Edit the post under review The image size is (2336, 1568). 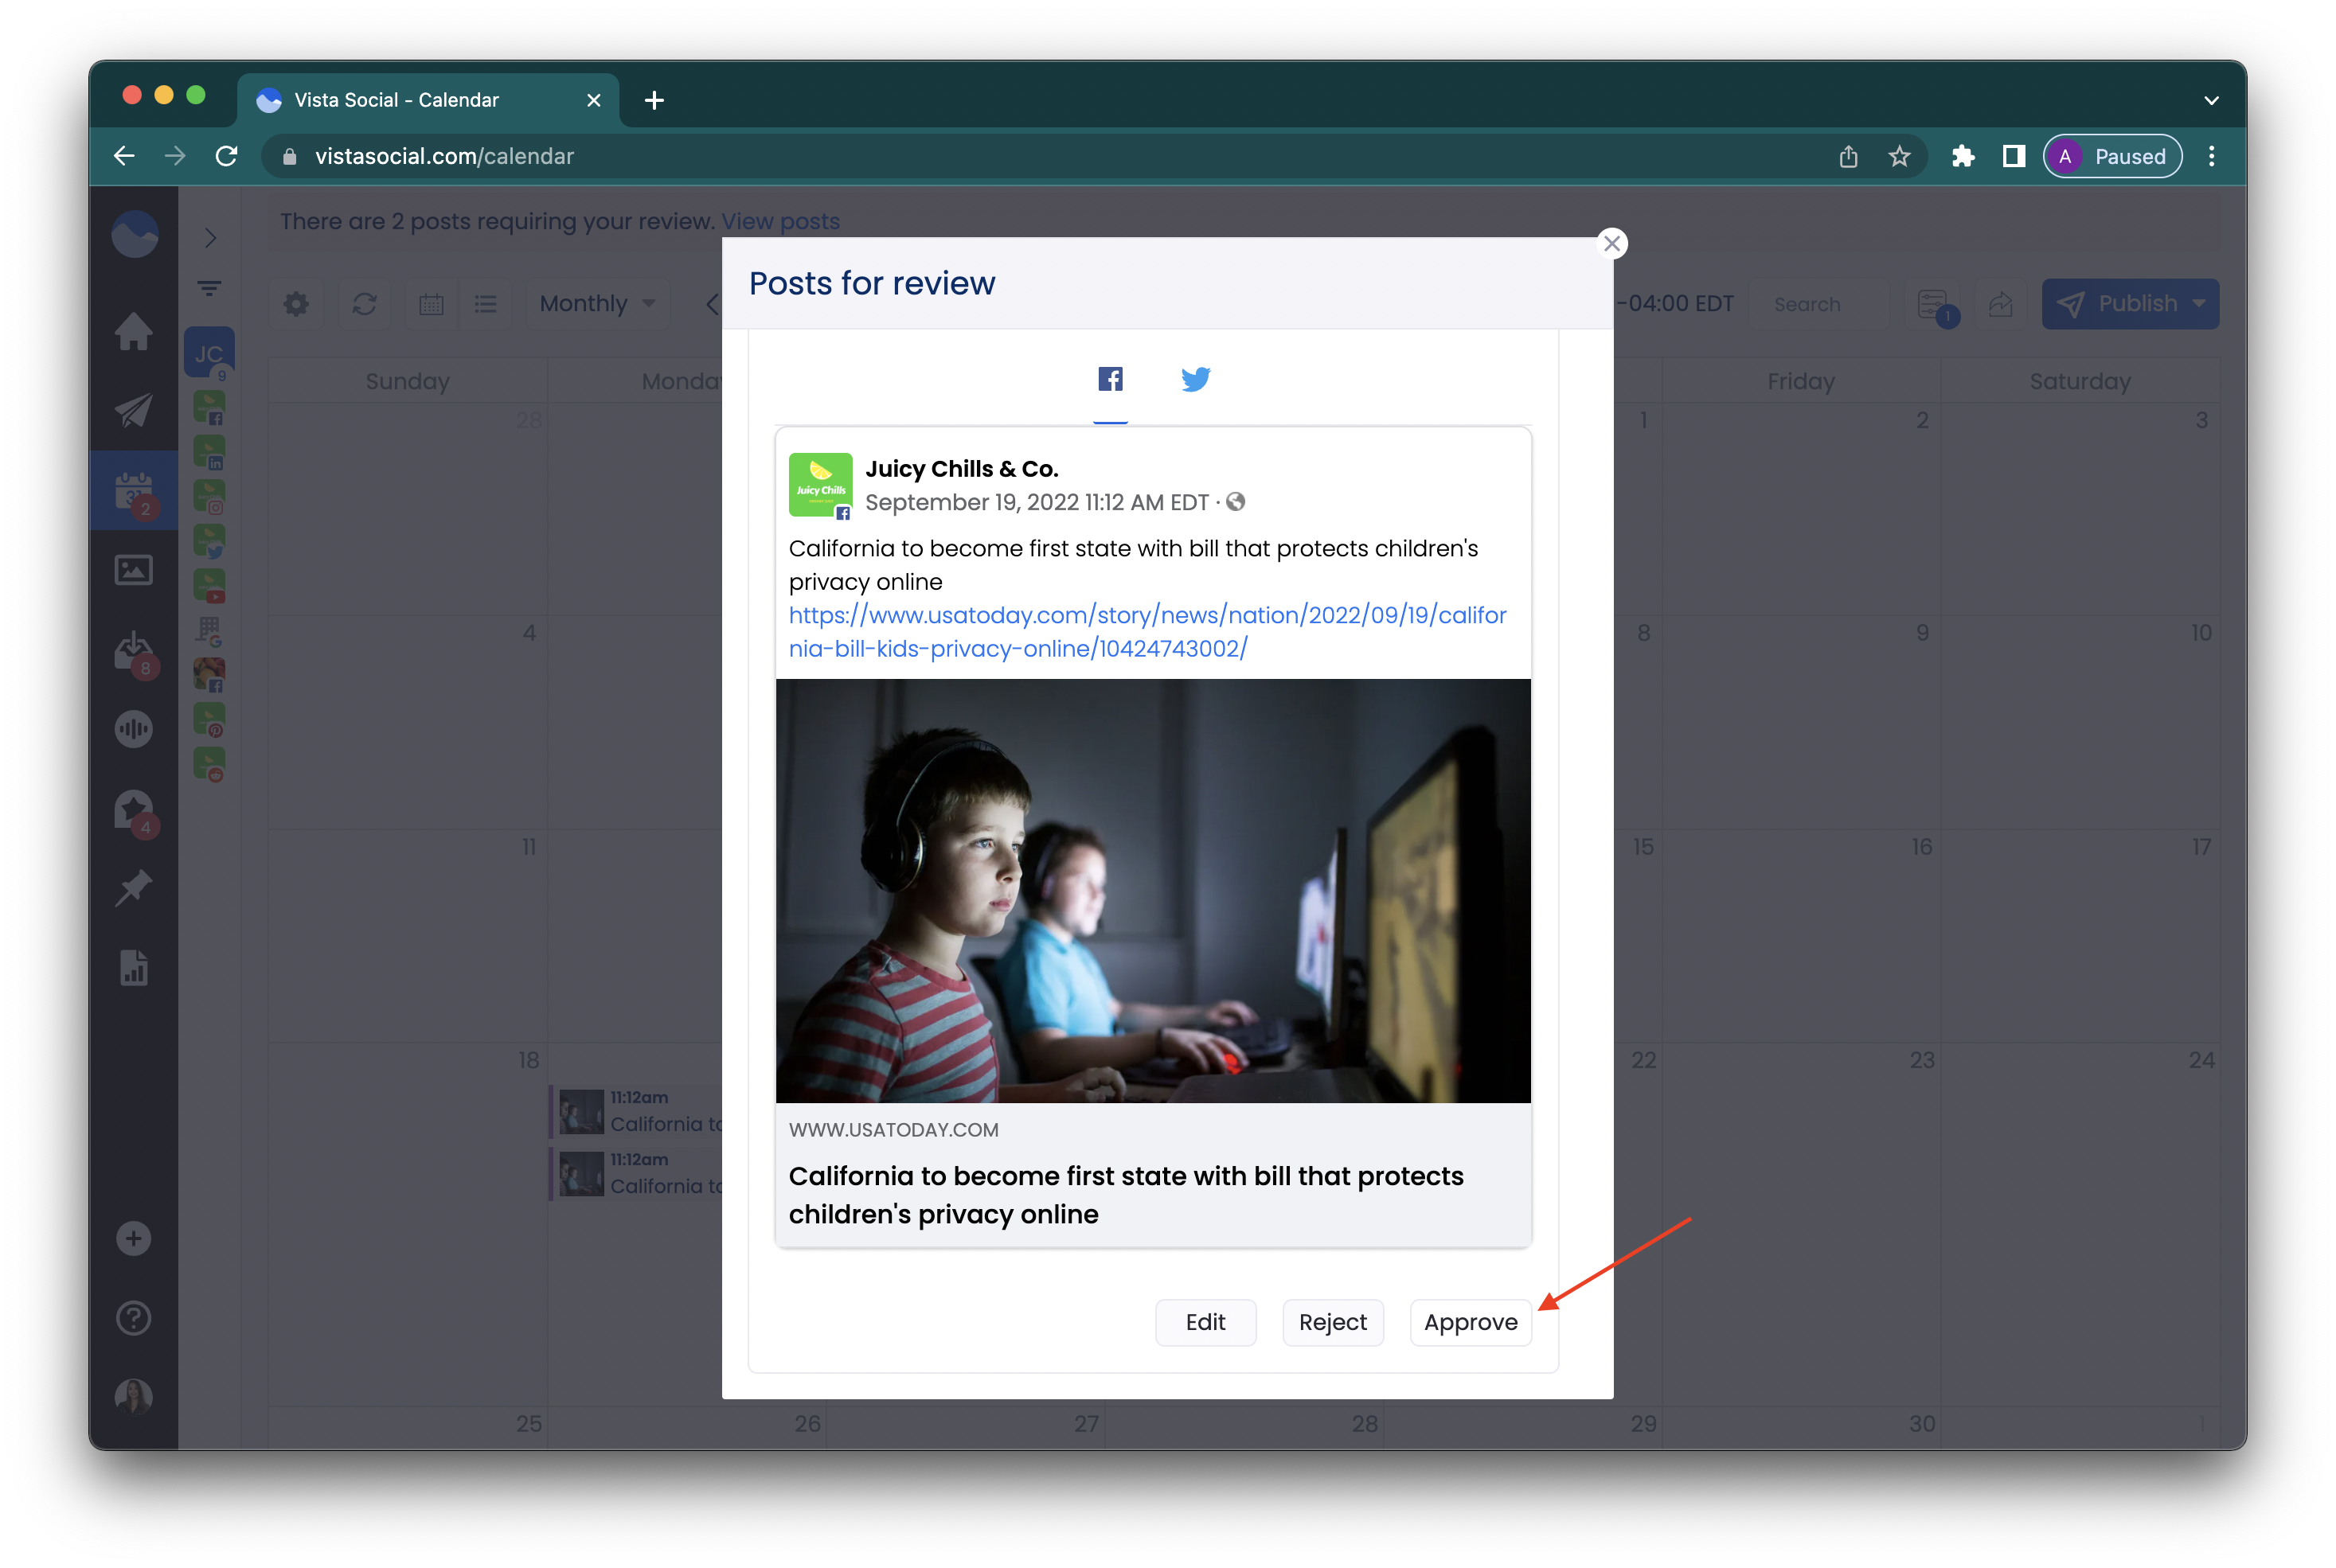coord(1205,1322)
